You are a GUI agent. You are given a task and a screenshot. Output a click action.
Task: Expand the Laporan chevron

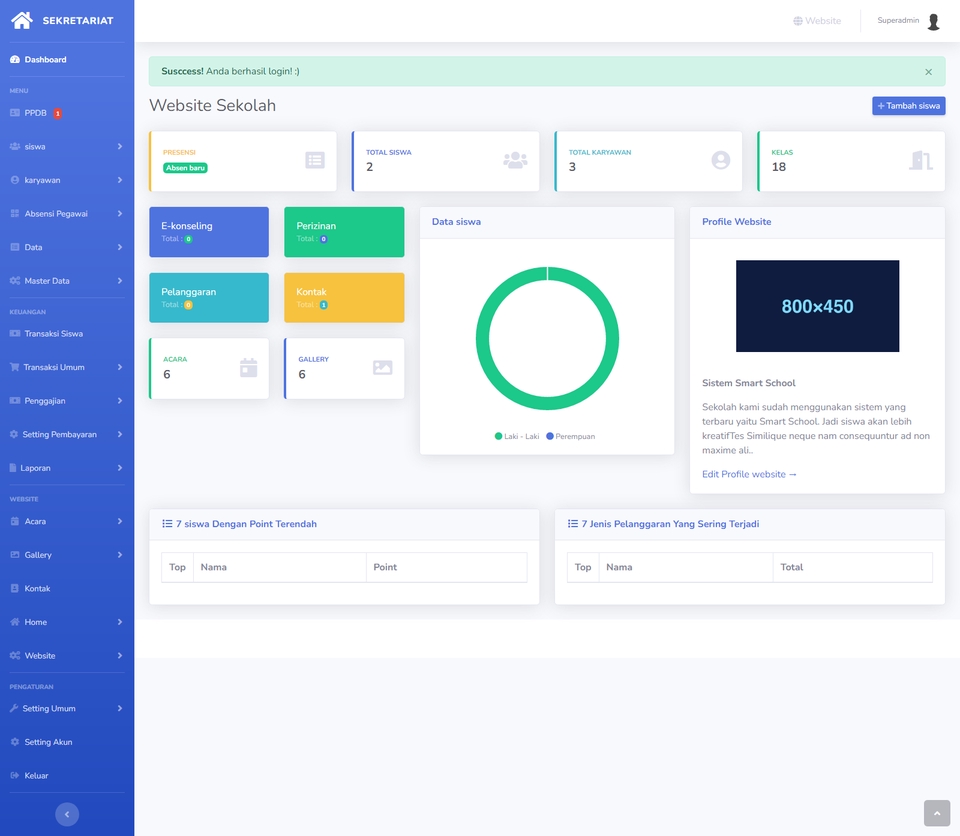click(119, 468)
